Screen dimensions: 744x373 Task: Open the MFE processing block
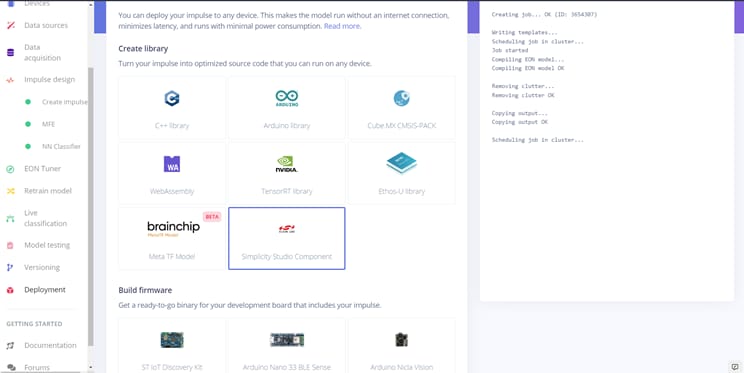pos(48,124)
